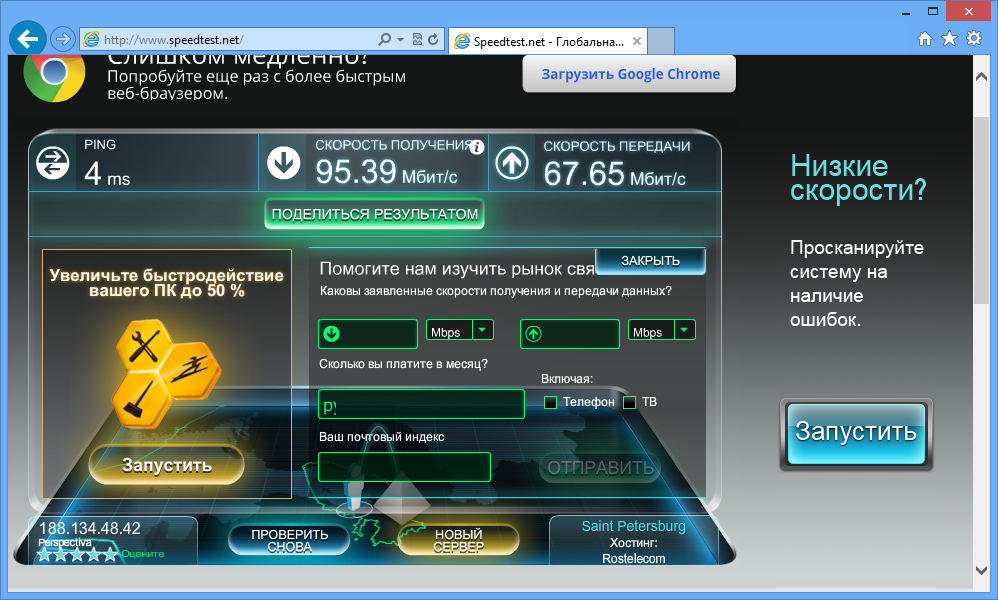Focus the declared download speed field
998x600 pixels.
tap(368, 334)
